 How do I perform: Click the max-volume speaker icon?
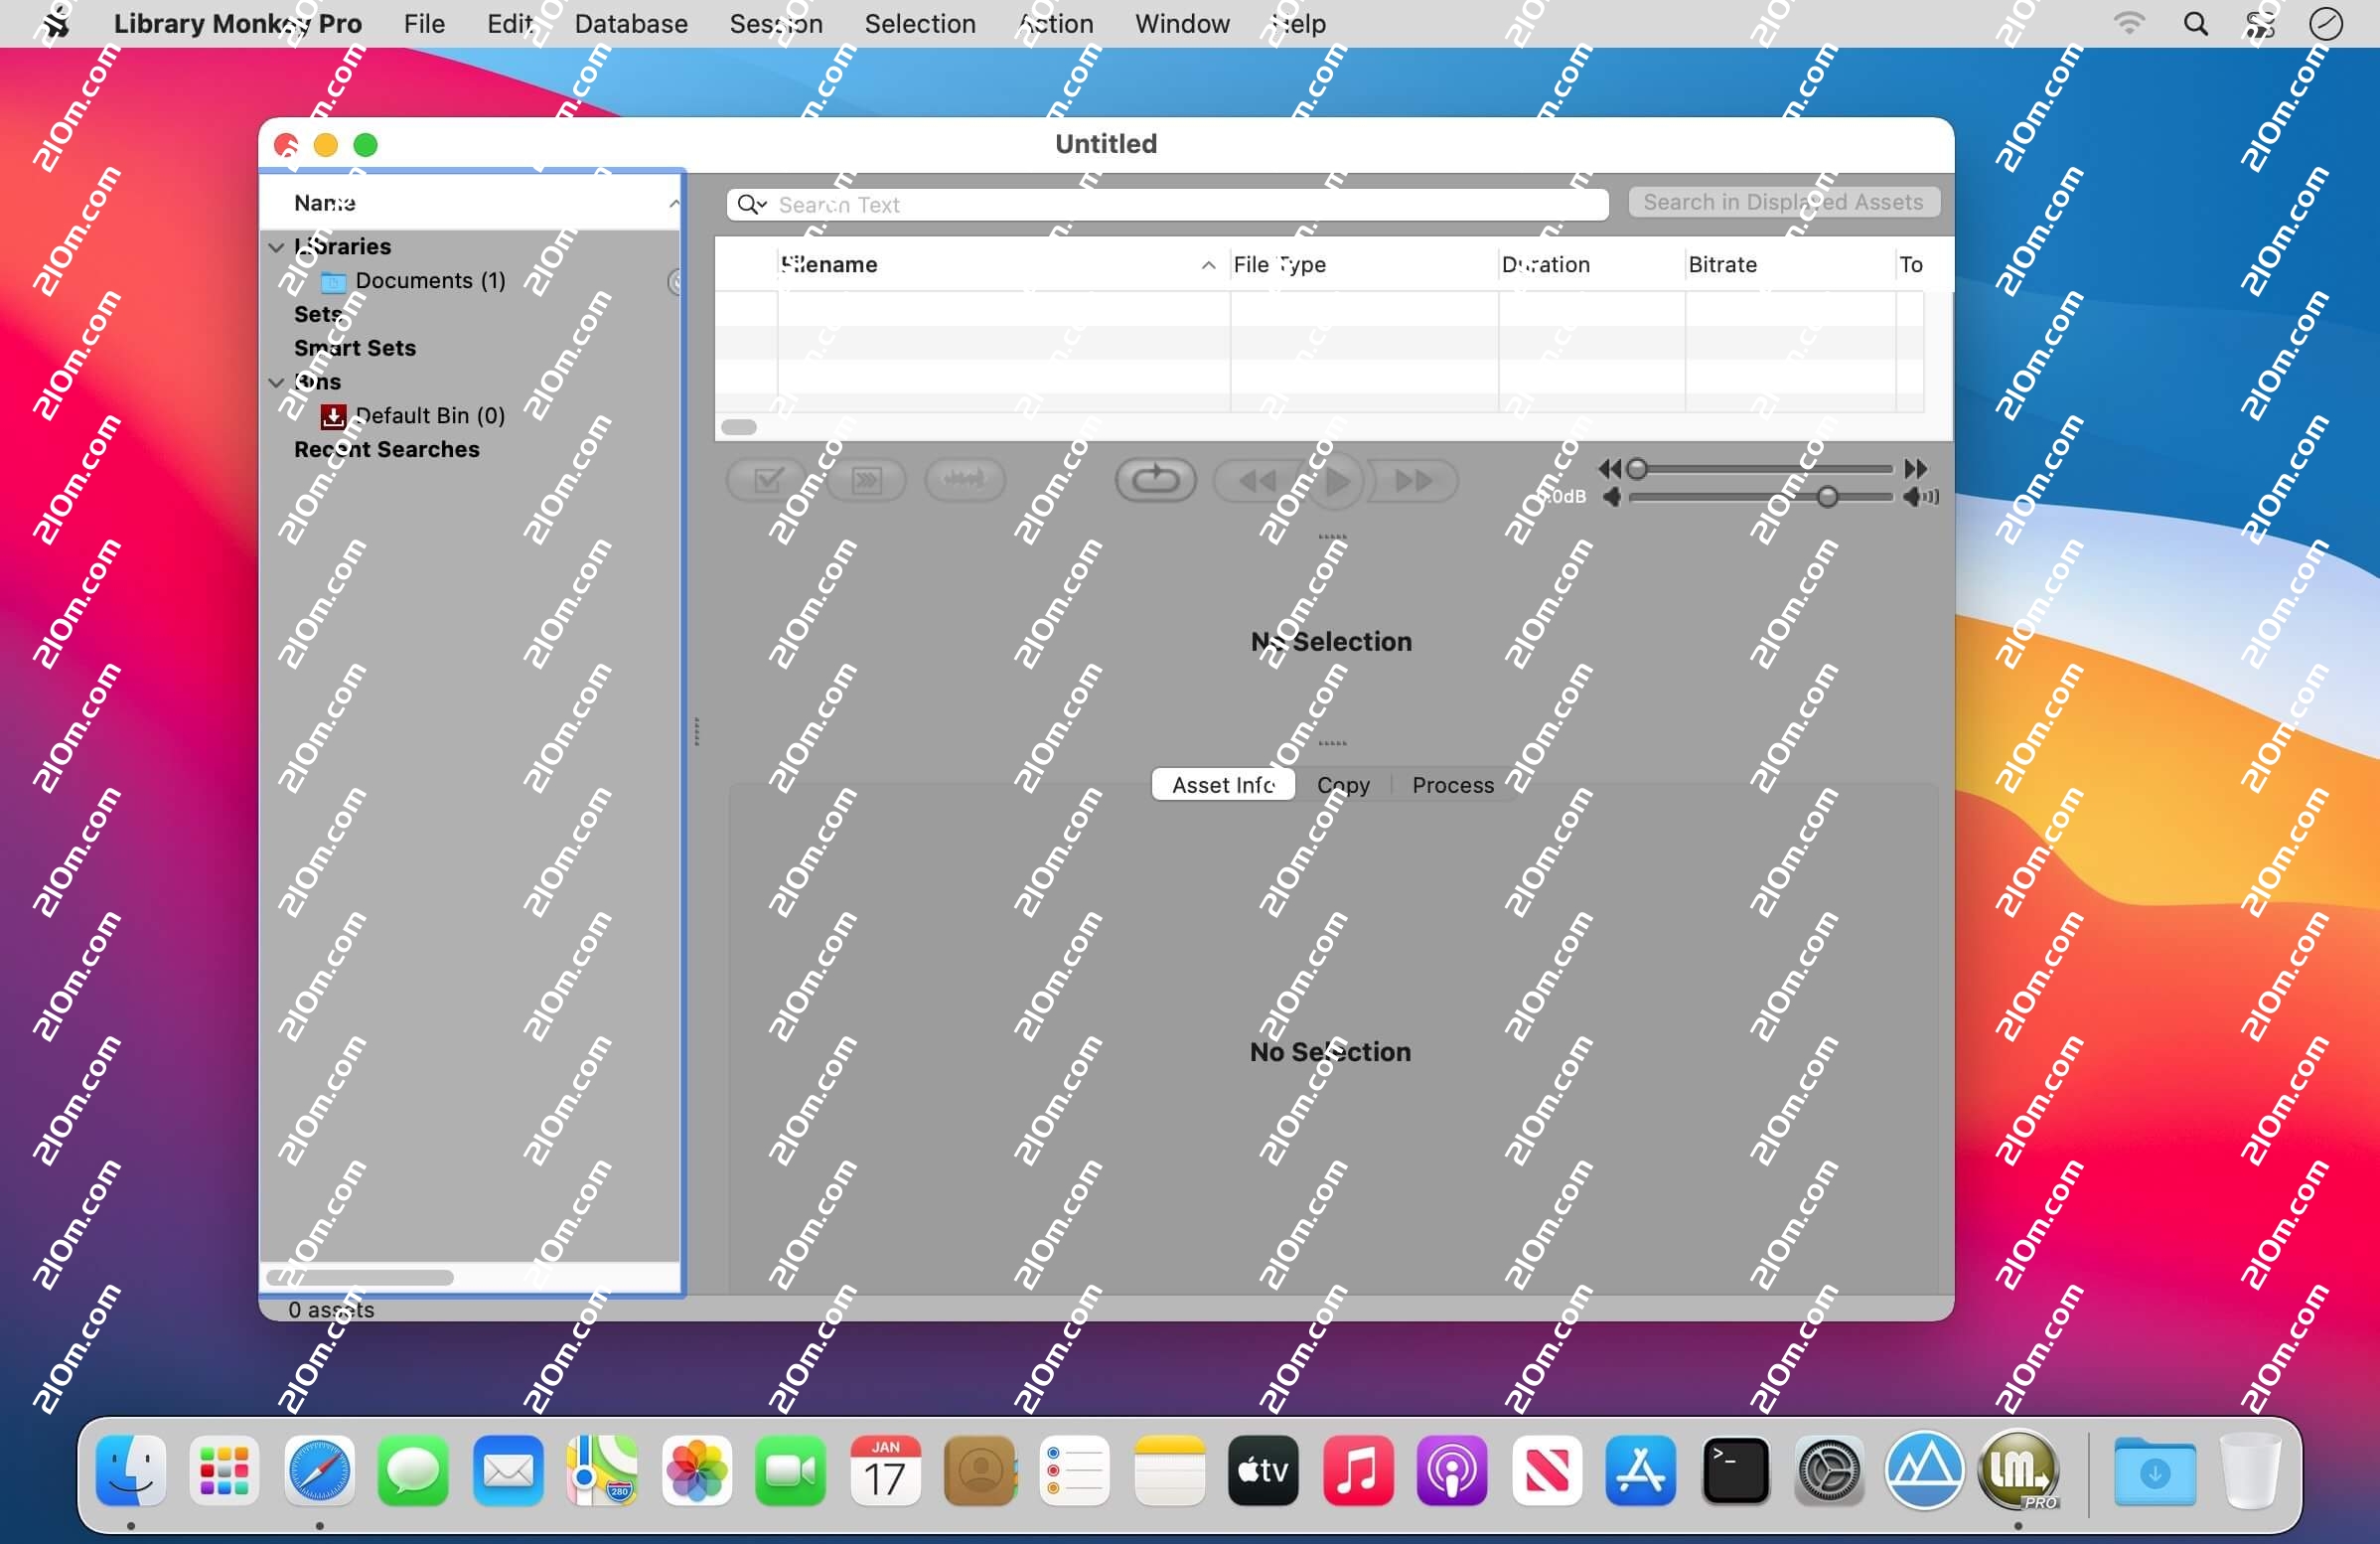click(1920, 497)
